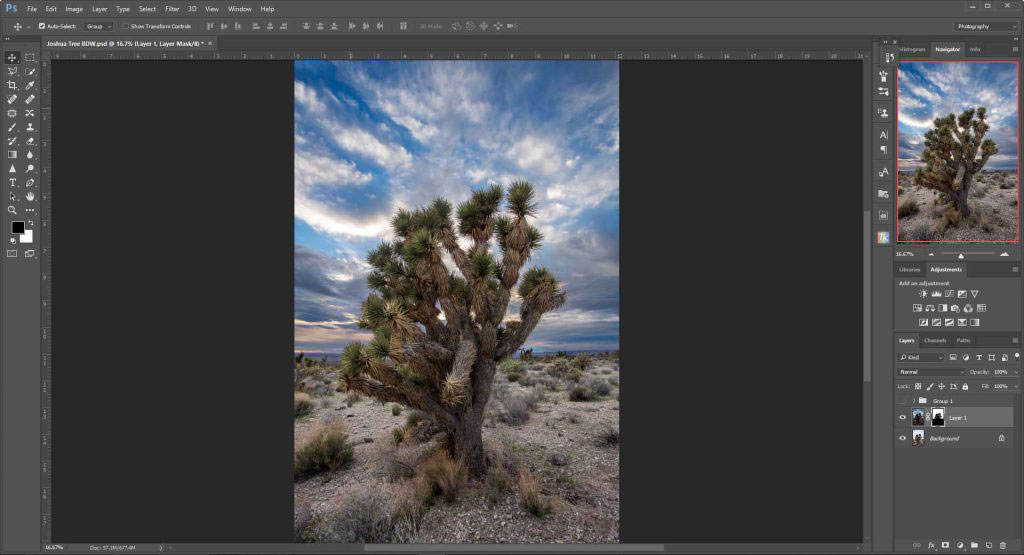Open the Filter menu
The height and width of the screenshot is (555, 1024).
pyautogui.click(x=172, y=8)
